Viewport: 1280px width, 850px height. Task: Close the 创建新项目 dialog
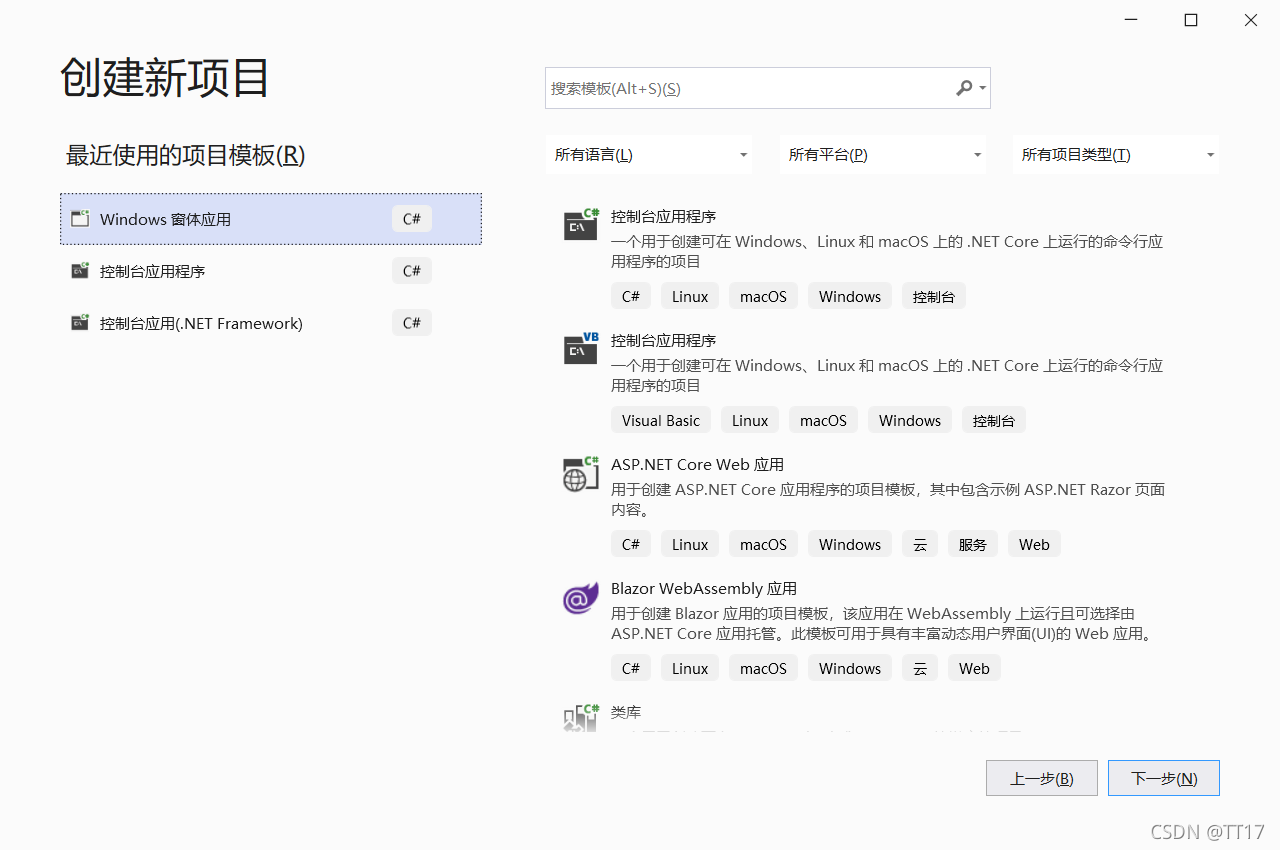click(x=1251, y=20)
